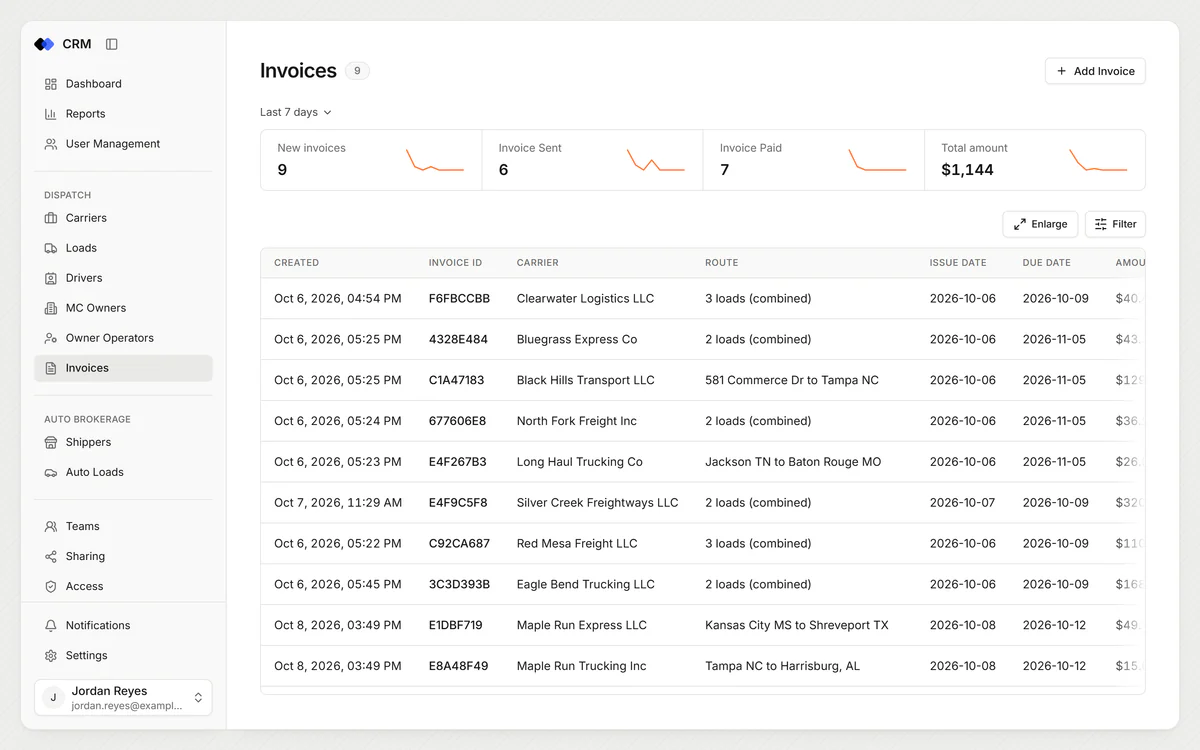
Task: Click the Notifications bell icon
Action: pyautogui.click(x=51, y=625)
